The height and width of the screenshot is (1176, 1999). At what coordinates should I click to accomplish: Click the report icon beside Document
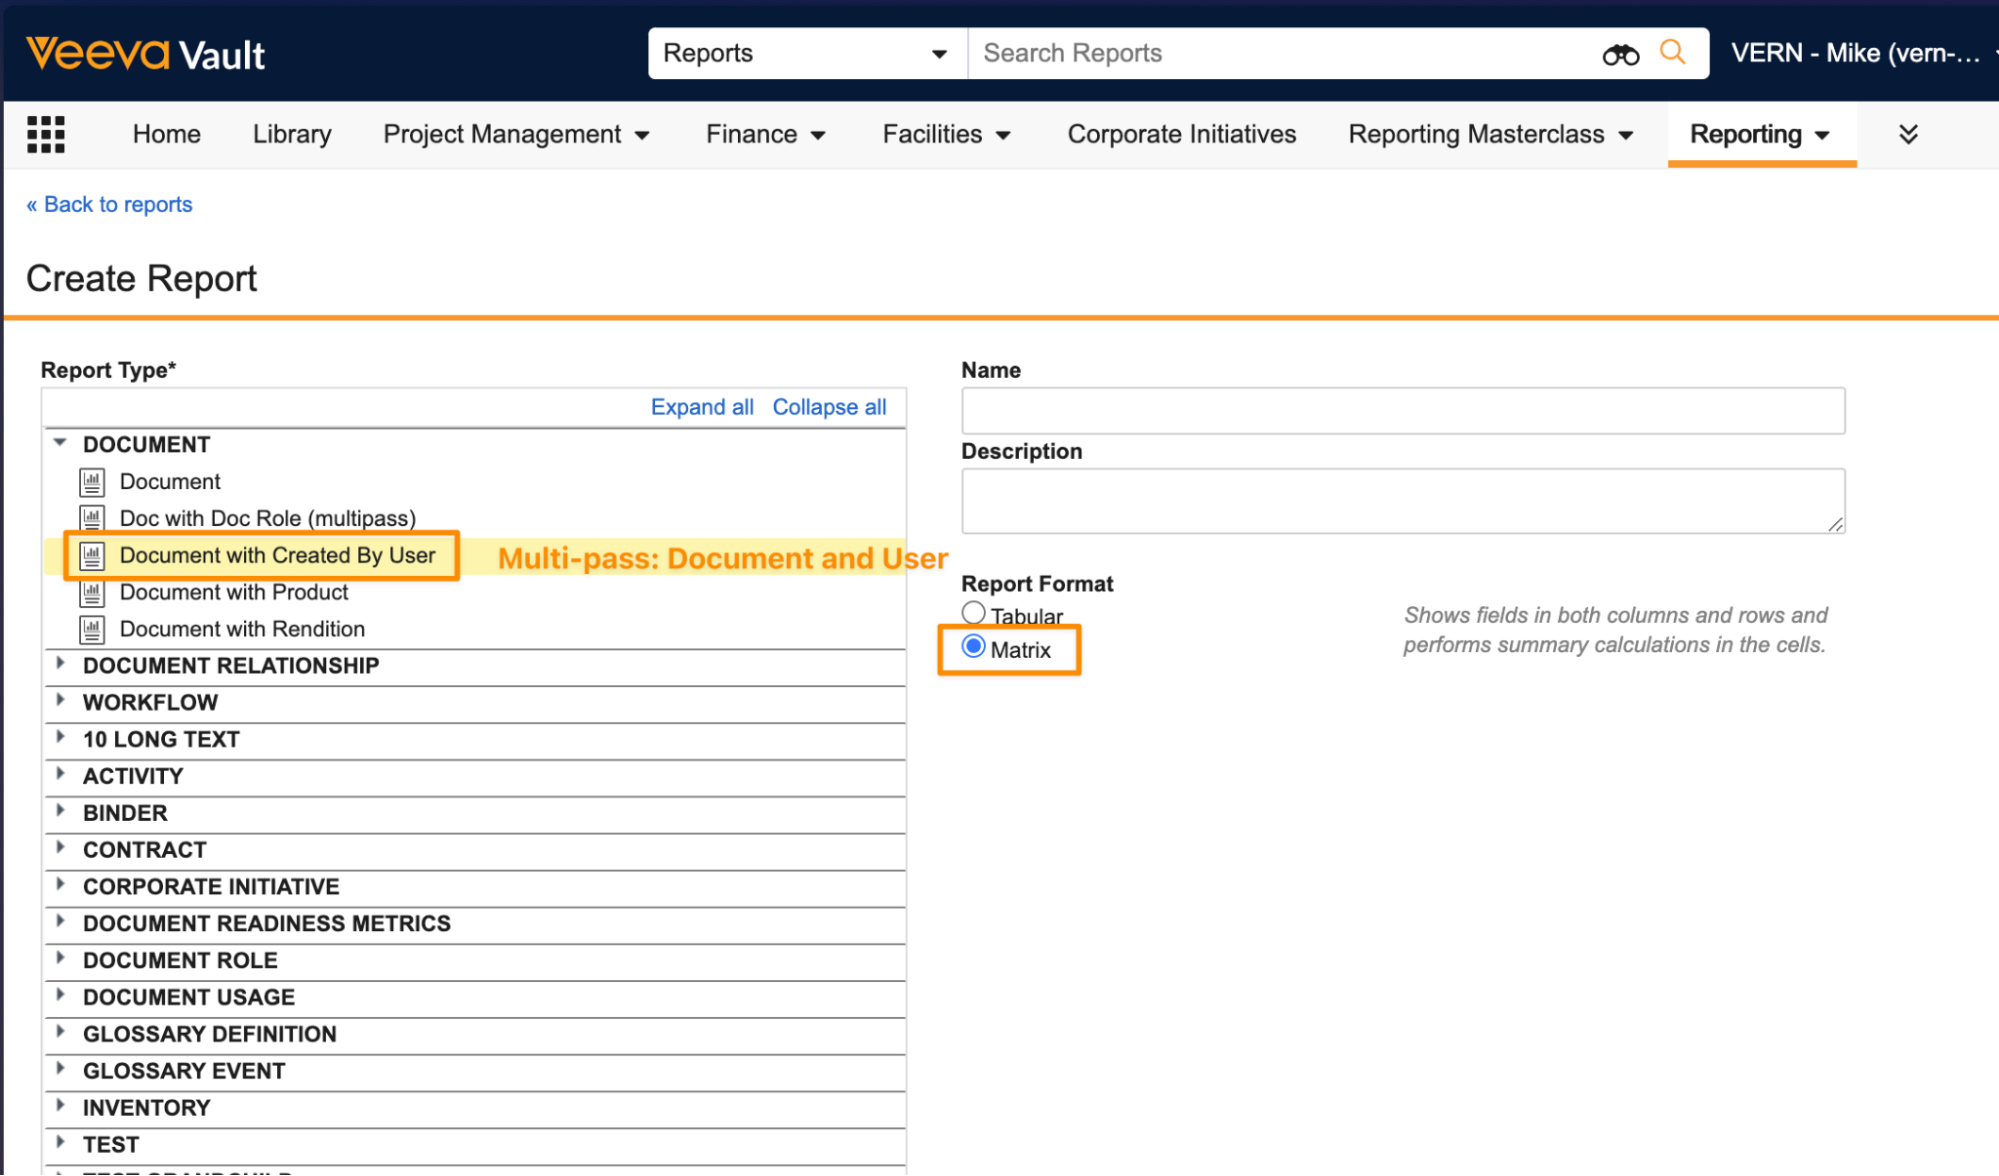point(92,482)
